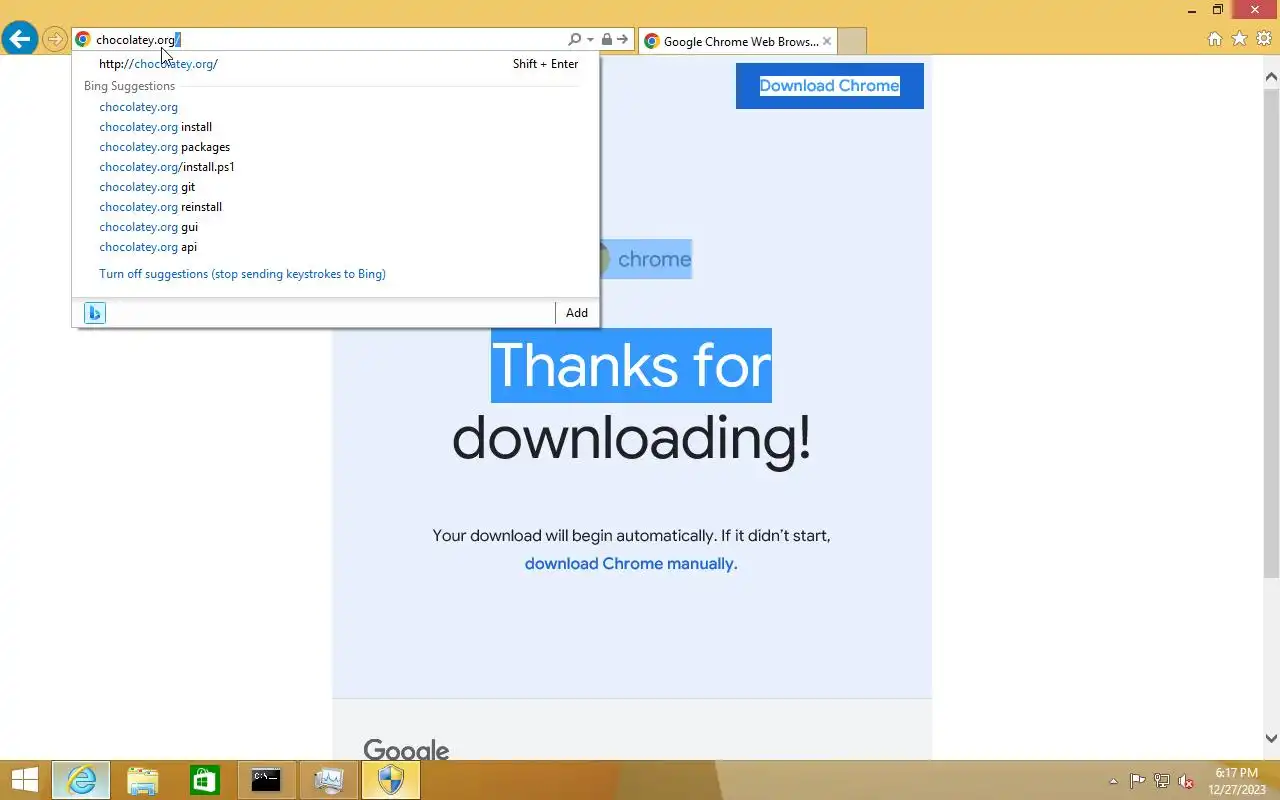1280x800 pixels.
Task: Click the chrome logo text on page
Action: (x=654, y=259)
